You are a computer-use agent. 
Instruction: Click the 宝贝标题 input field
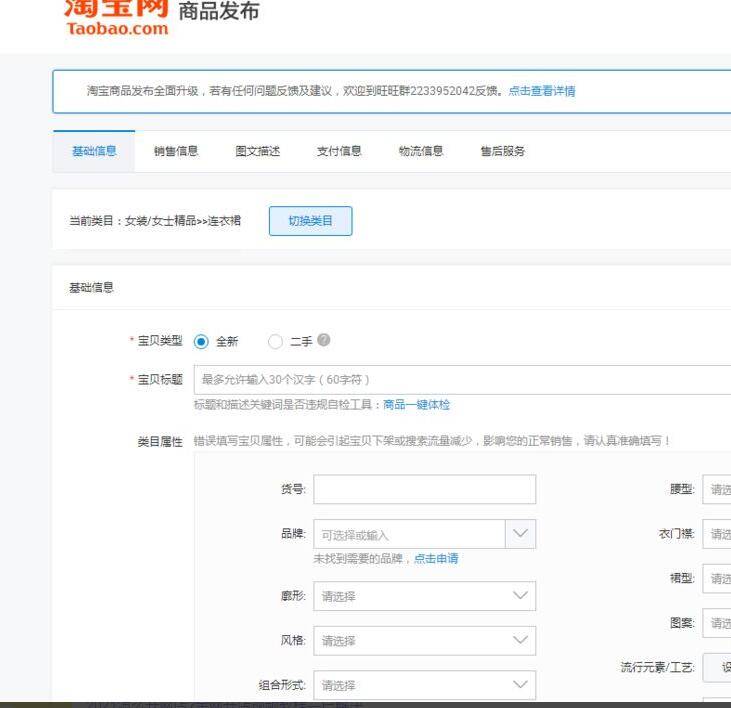[462, 380]
